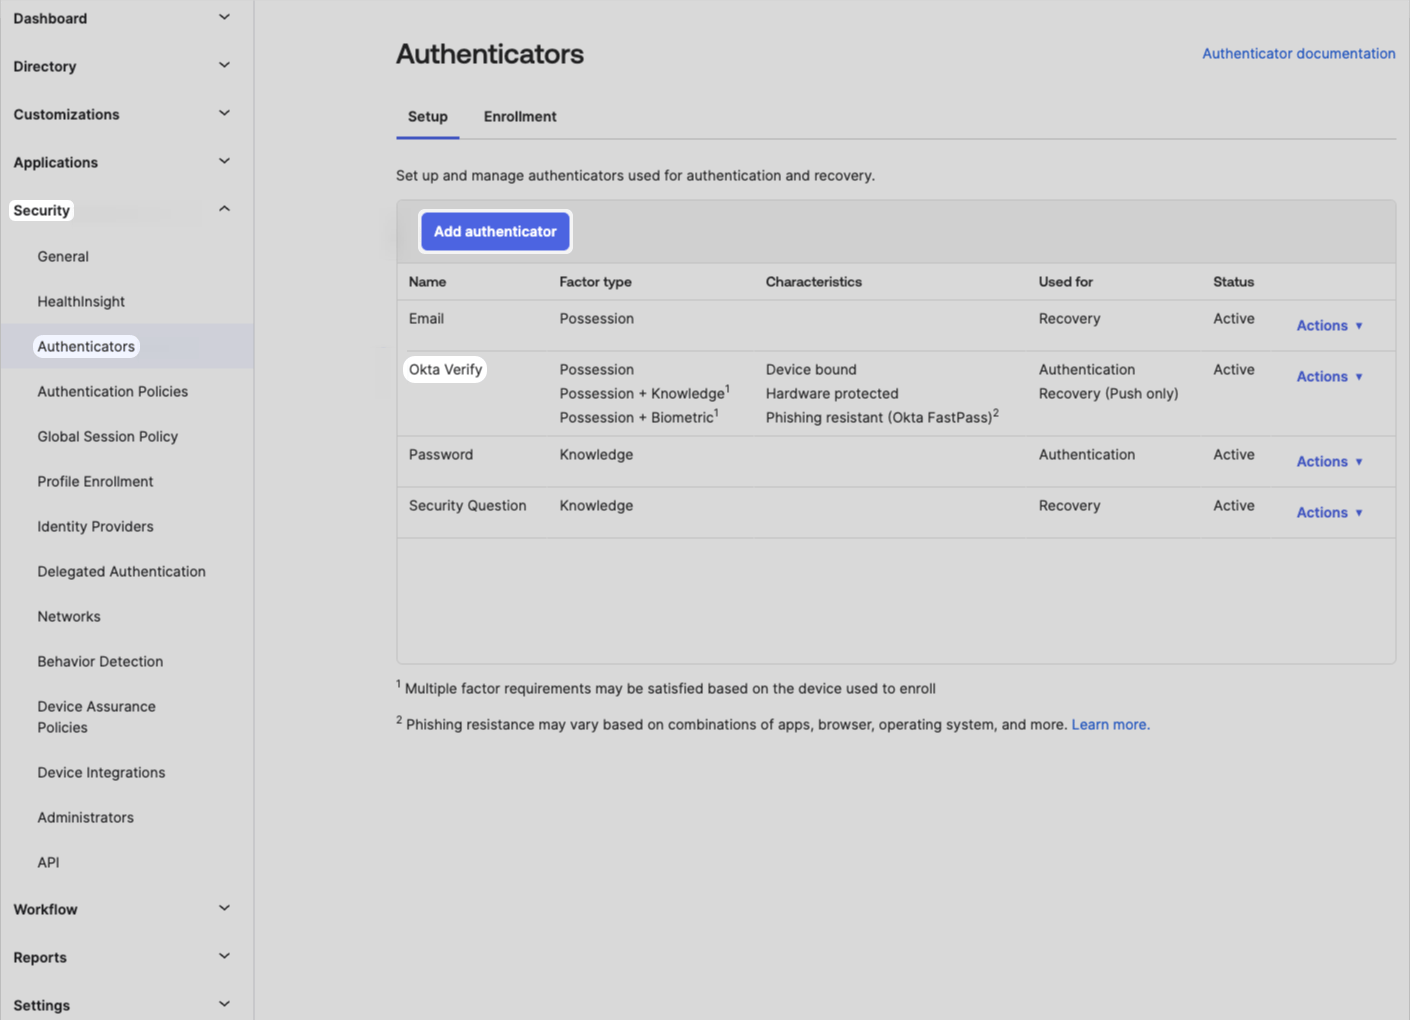The image size is (1410, 1020).
Task: Expand the Workflow section chevron
Action: point(224,908)
